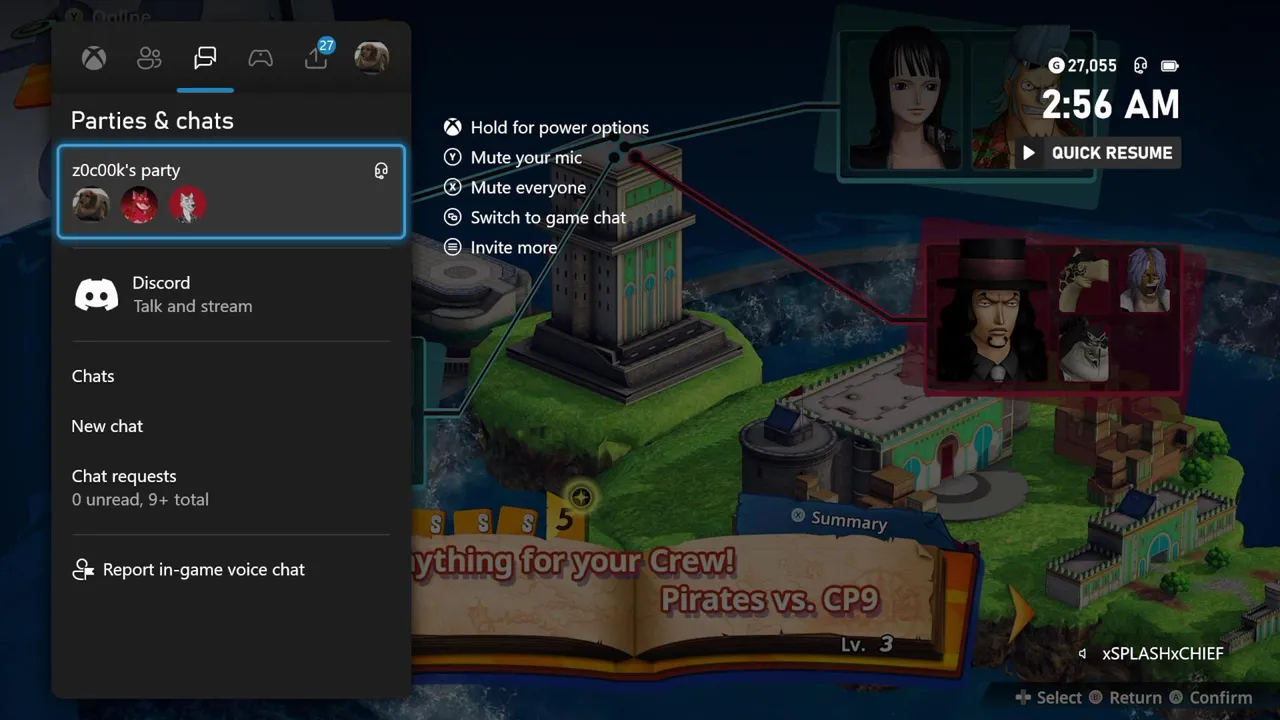Open the Xbox home tab icon
Image resolution: width=1280 pixels, height=720 pixels.
tap(94, 58)
